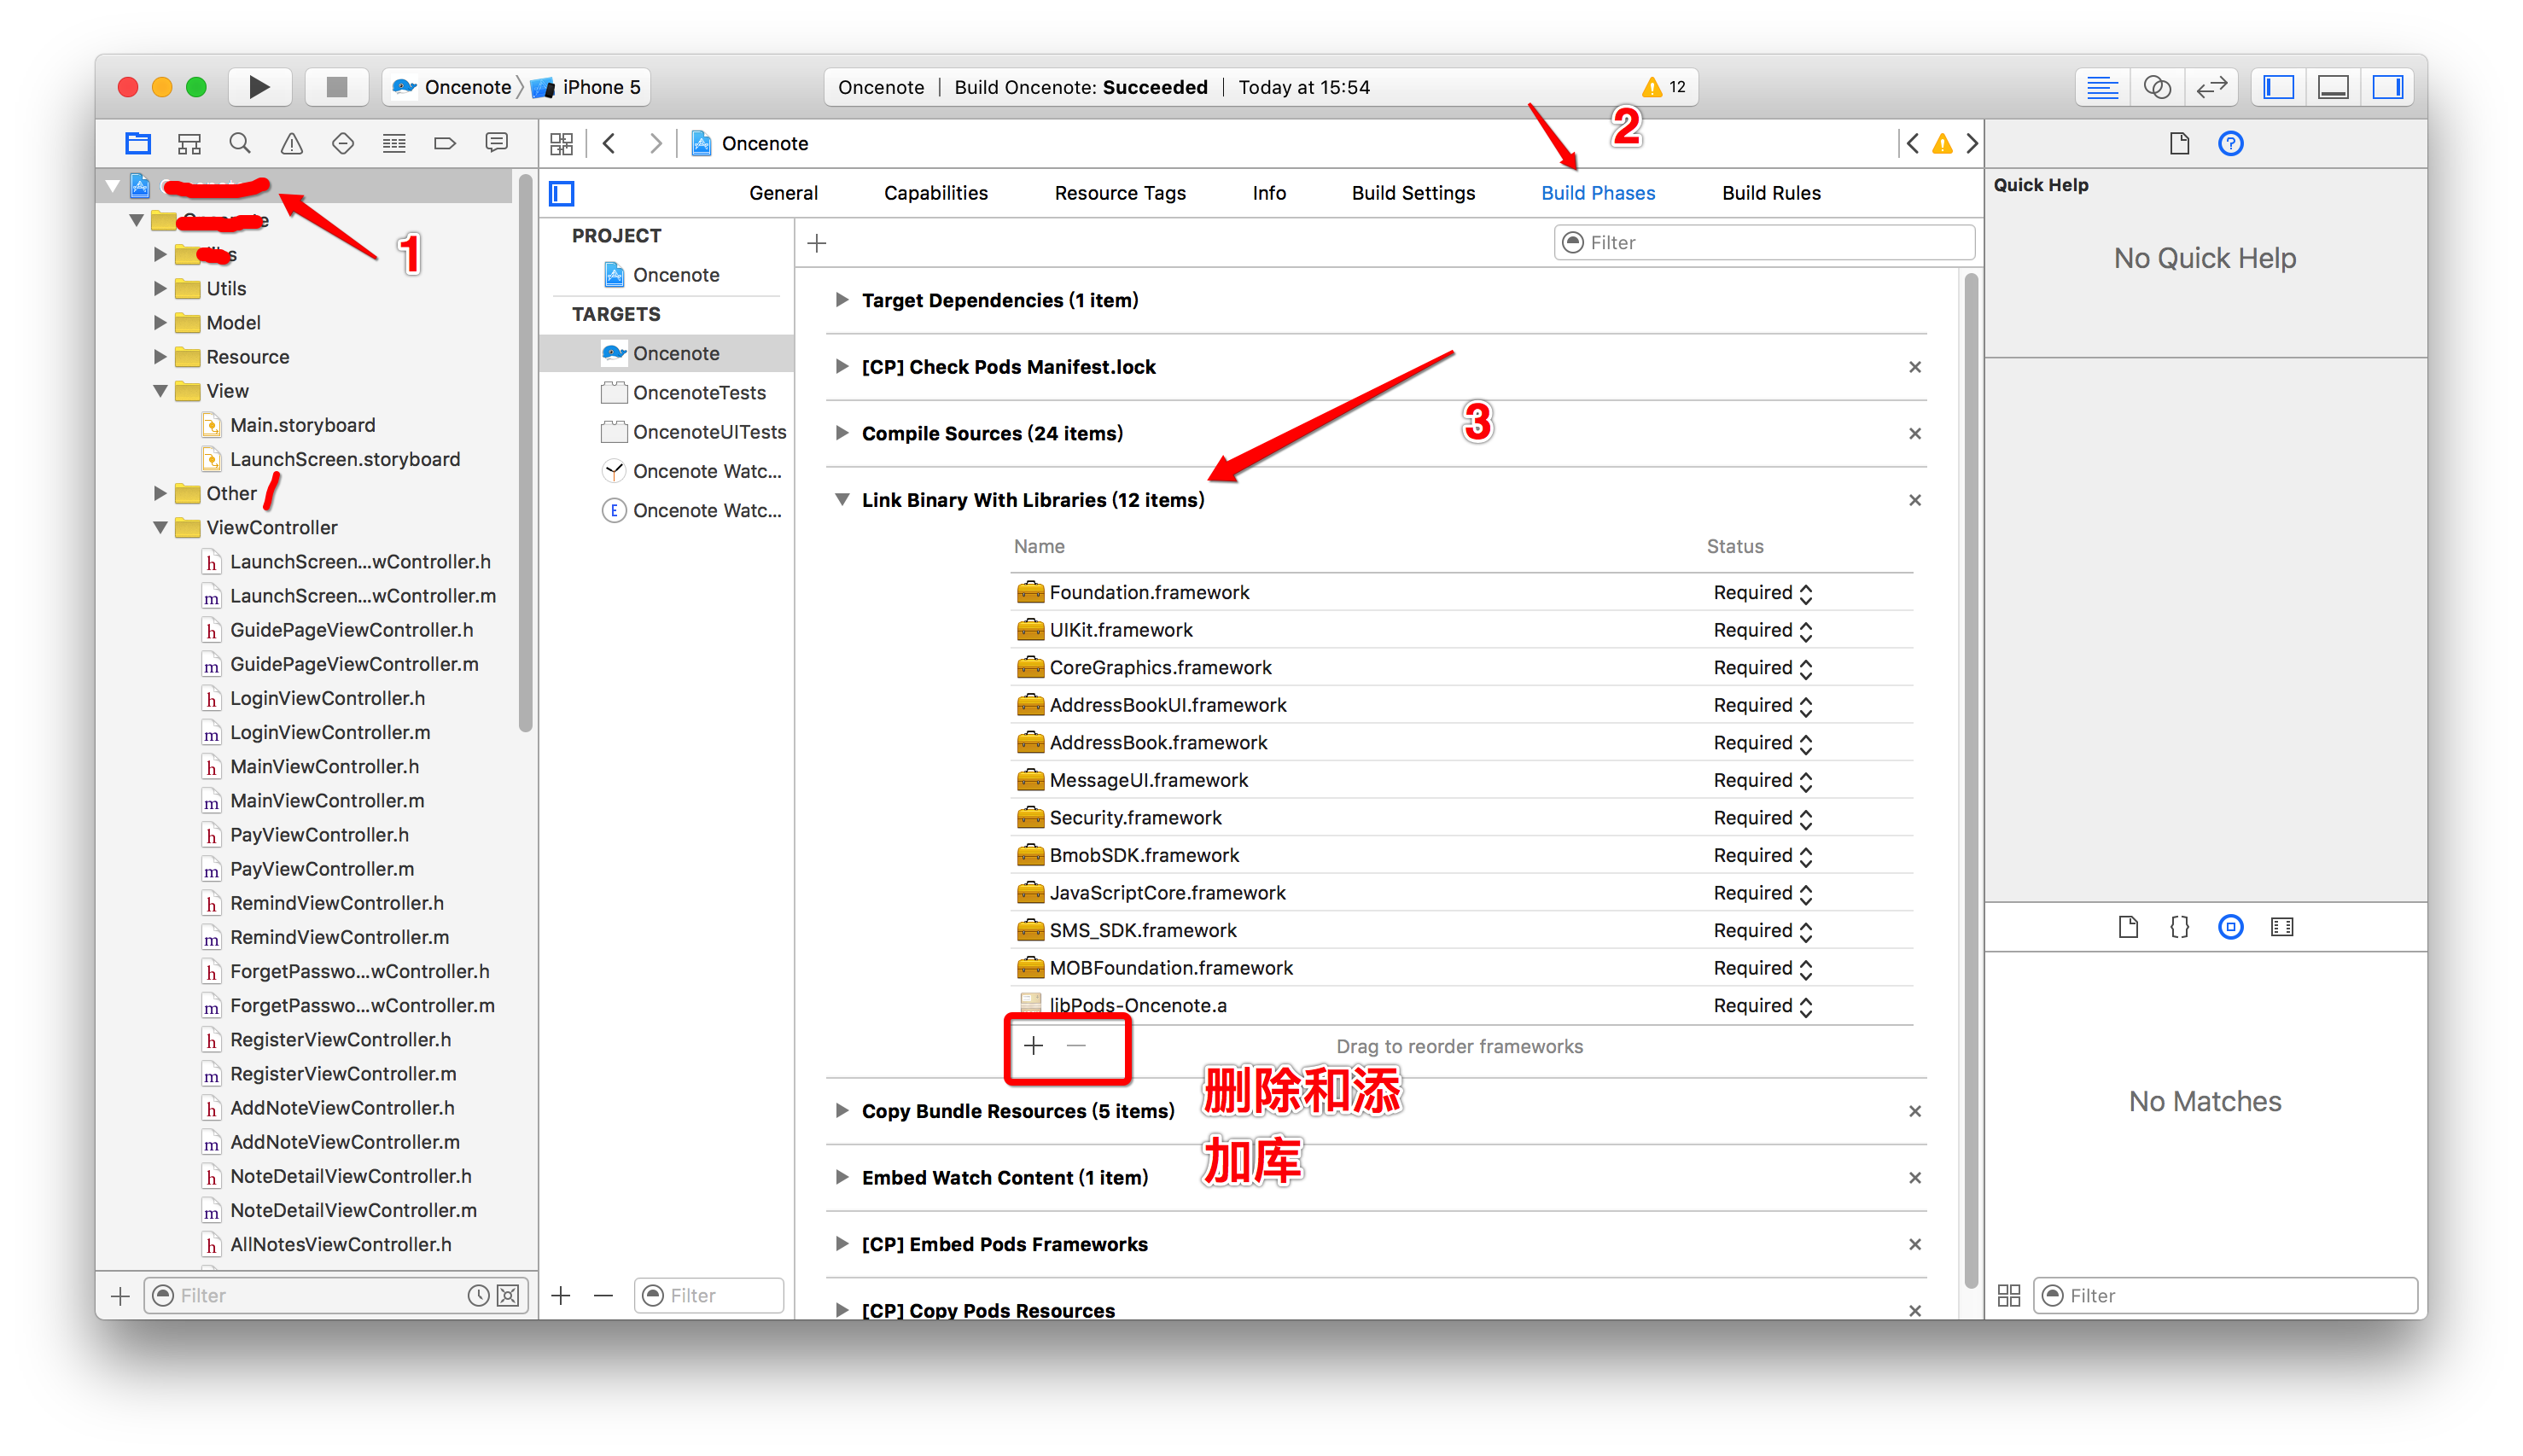Remove selected library with minus button
The height and width of the screenshot is (1456, 2523).
pos(1076,1046)
